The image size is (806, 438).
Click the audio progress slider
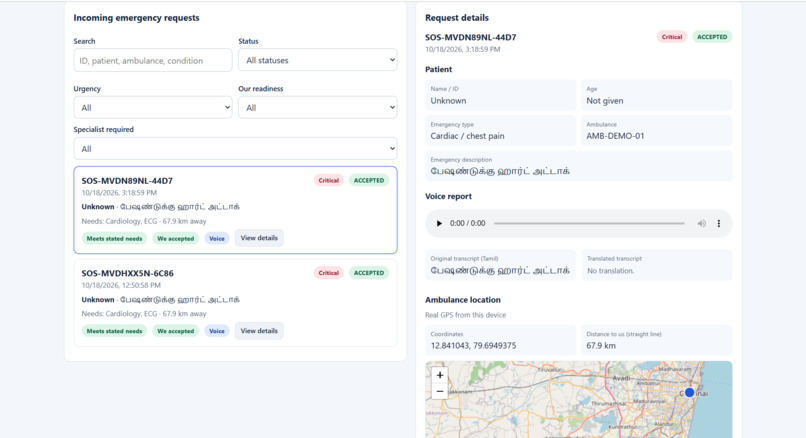coord(589,224)
